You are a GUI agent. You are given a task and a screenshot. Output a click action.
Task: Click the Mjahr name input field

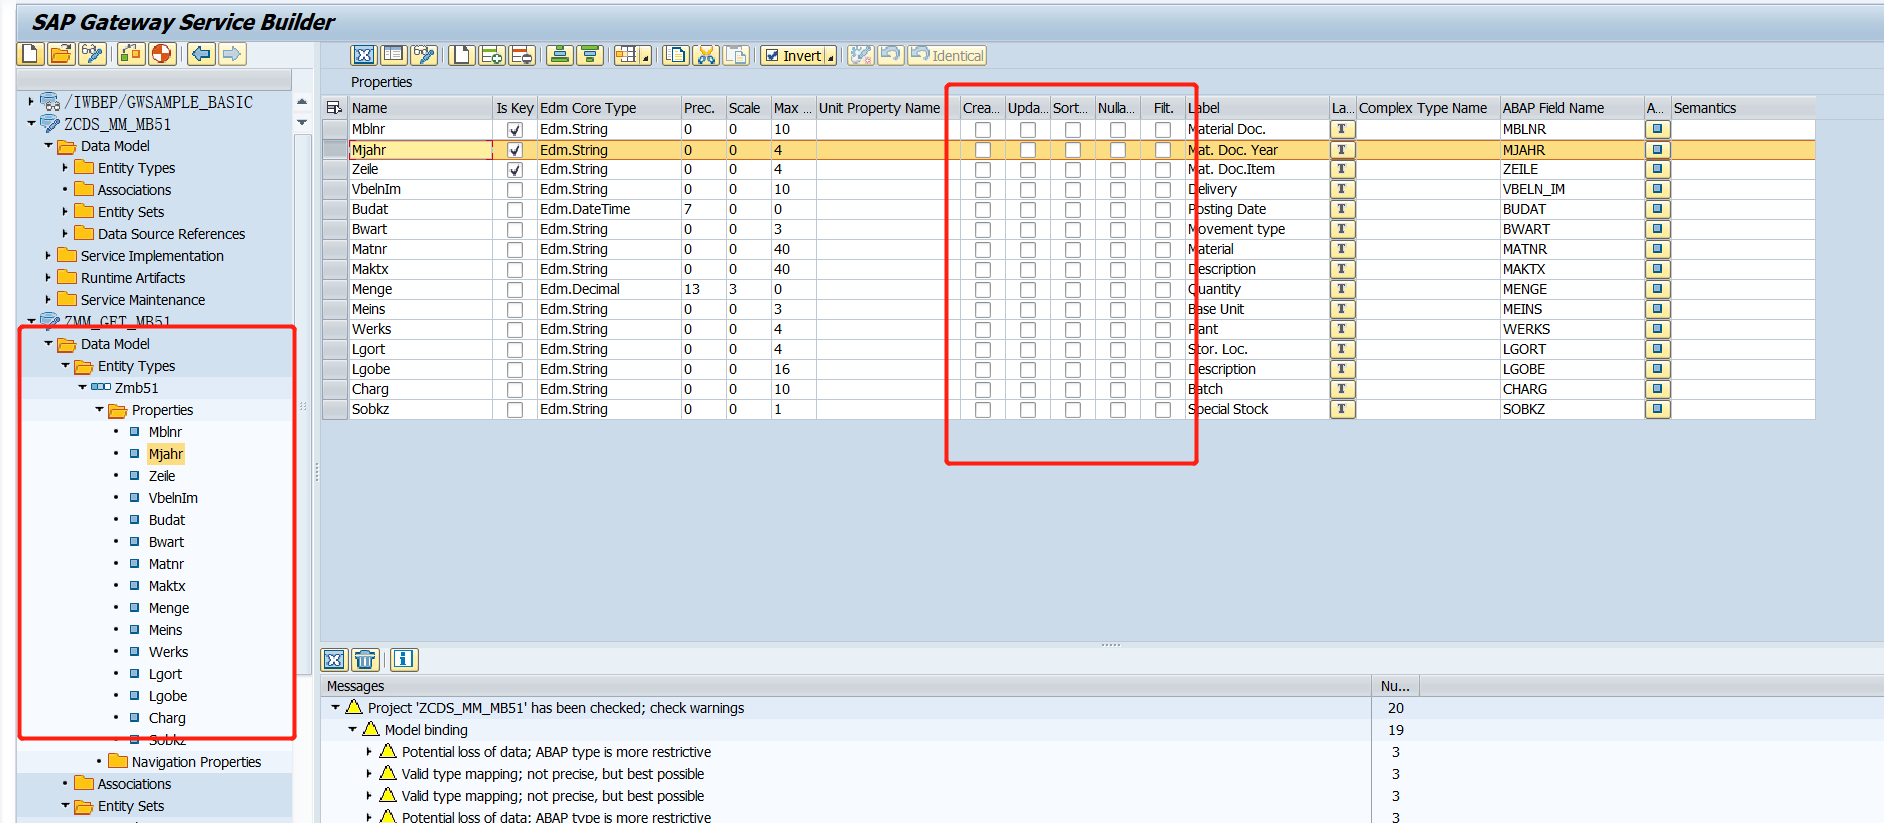tap(420, 150)
